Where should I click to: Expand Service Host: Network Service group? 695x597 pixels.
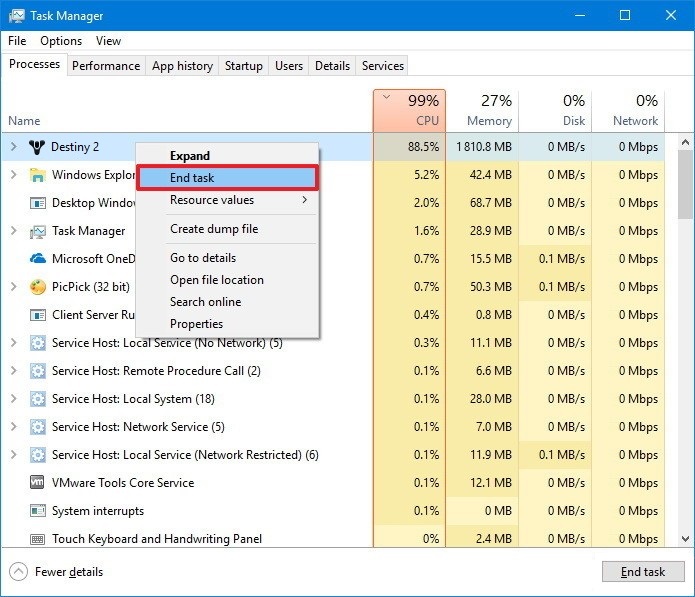13,427
